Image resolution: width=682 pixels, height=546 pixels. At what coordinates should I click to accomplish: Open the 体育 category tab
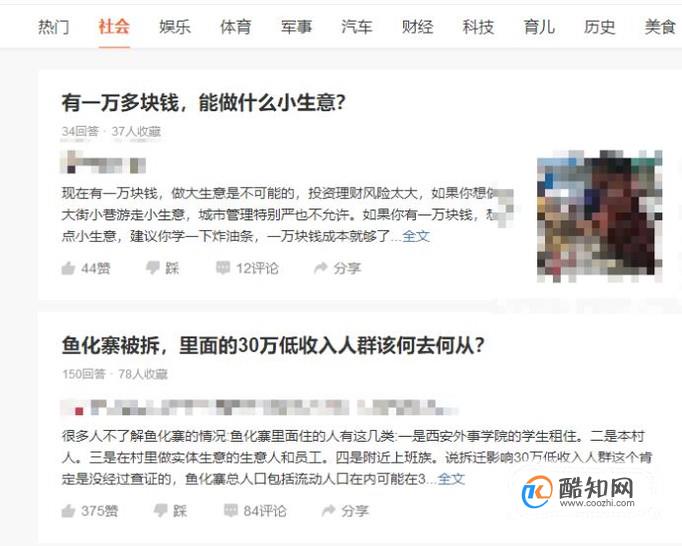pyautogui.click(x=235, y=27)
